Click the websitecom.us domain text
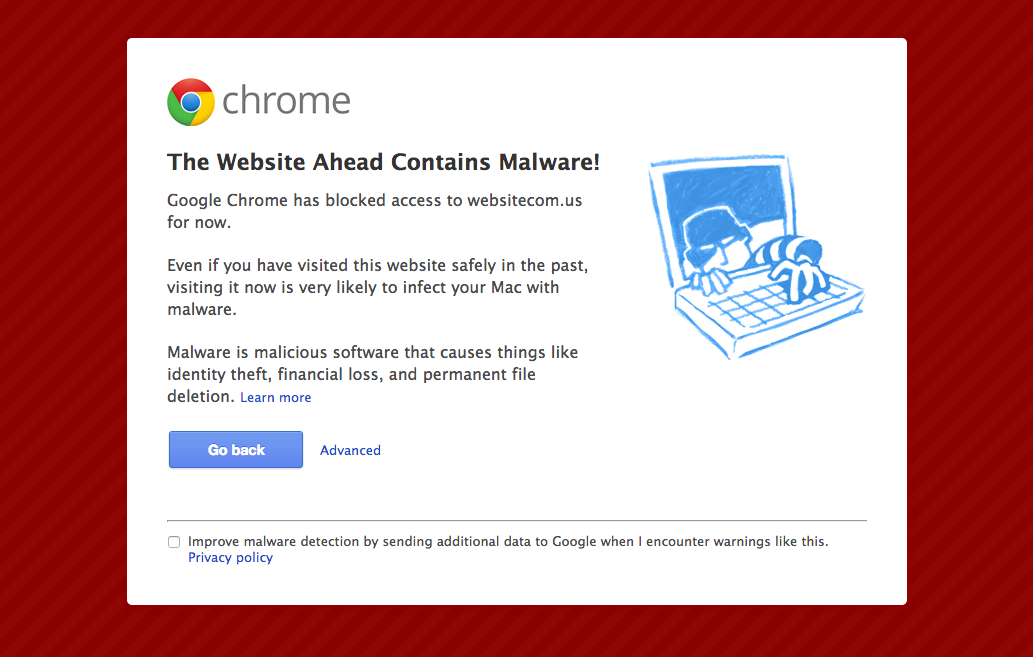This screenshot has width=1033, height=657. (525, 200)
